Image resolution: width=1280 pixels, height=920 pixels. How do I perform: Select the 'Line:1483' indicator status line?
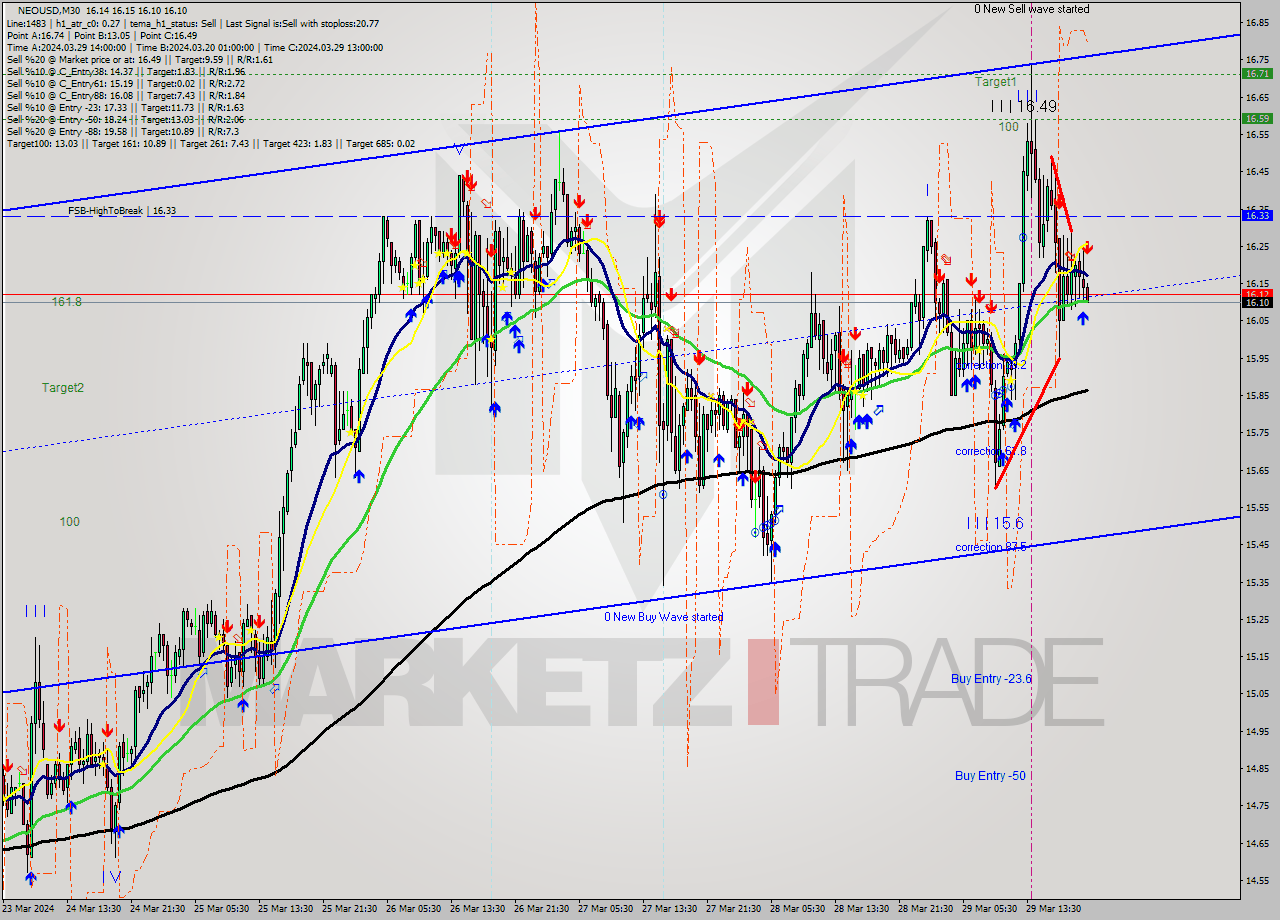193,23
